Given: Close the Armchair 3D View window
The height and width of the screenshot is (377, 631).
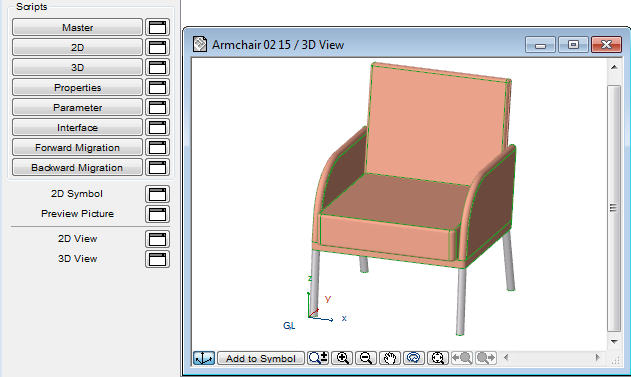Looking at the screenshot, I should pos(606,45).
